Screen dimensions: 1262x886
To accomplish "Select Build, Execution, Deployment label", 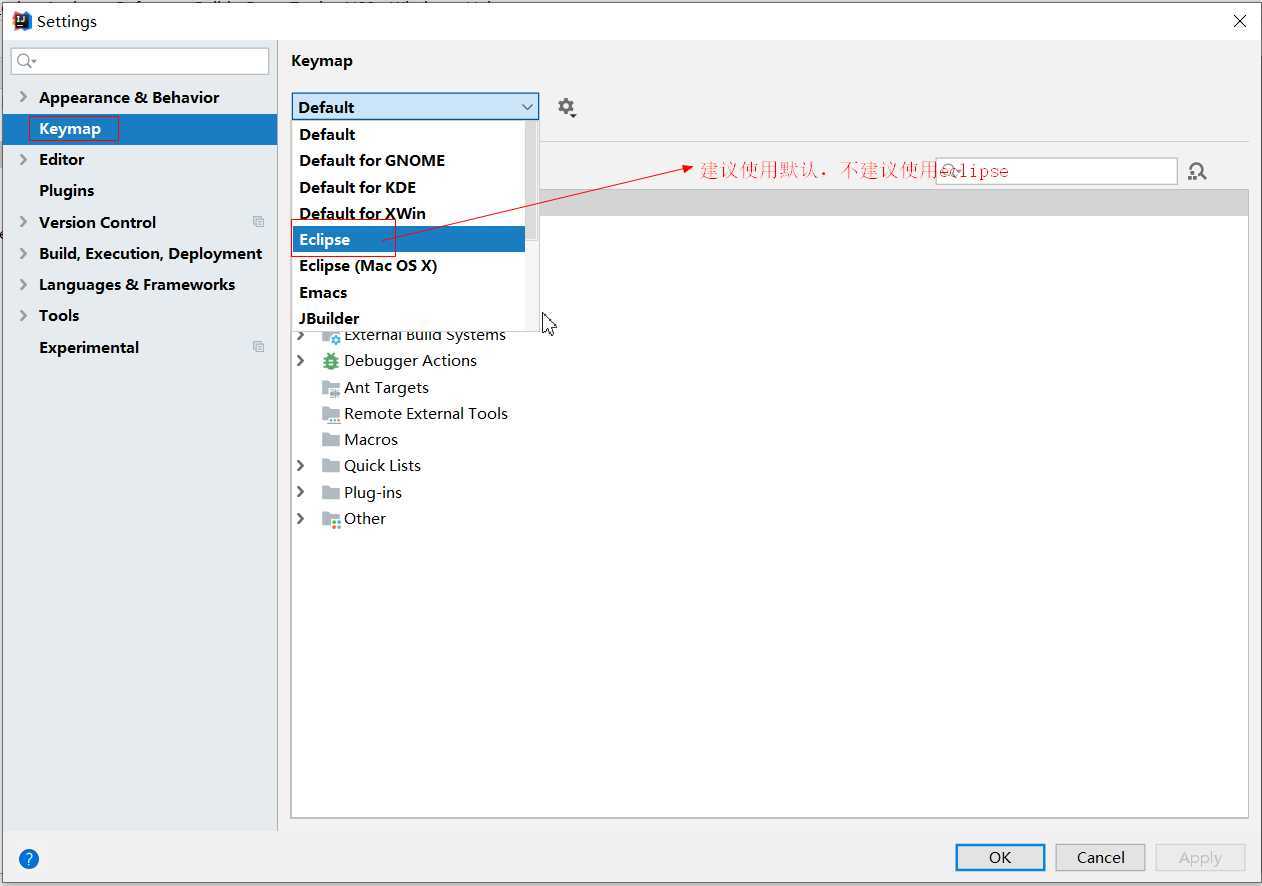I will point(151,253).
